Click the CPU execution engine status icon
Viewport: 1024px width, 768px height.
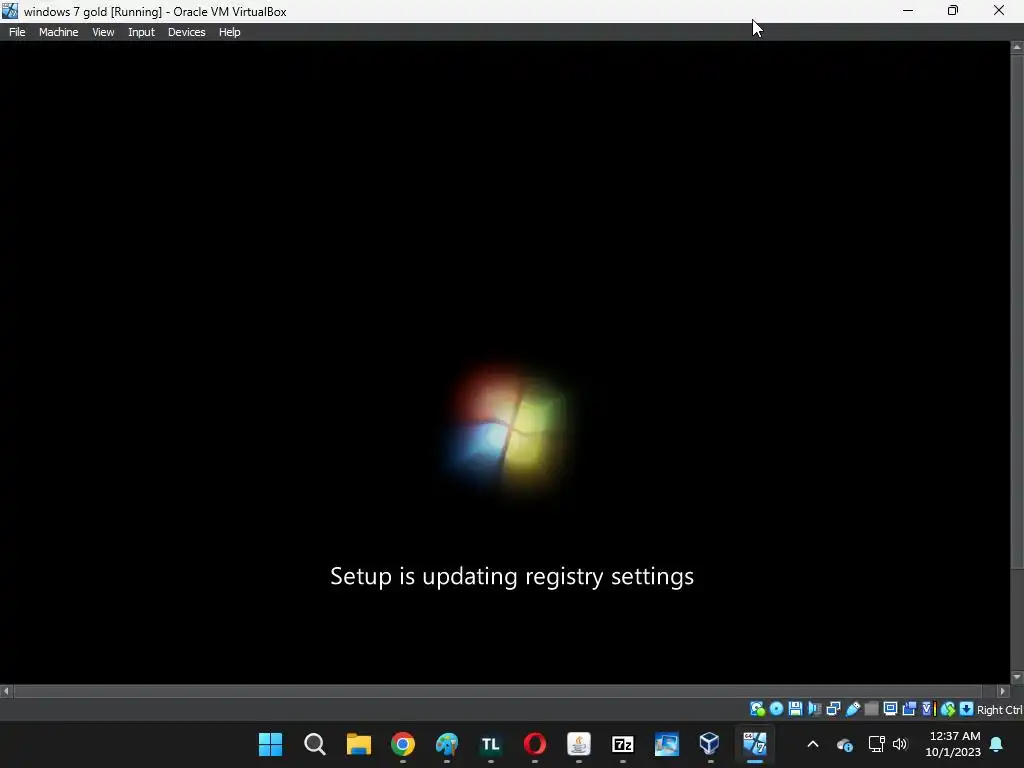tap(929, 709)
